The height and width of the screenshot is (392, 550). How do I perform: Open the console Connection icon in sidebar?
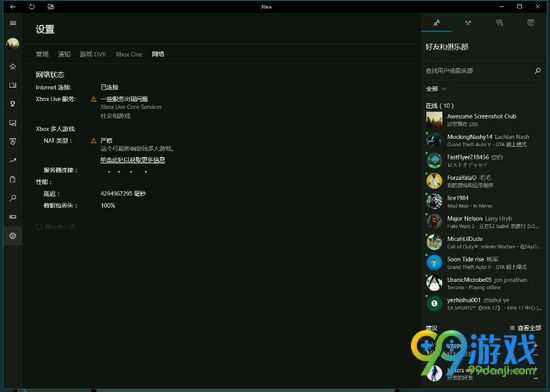[x=13, y=217]
